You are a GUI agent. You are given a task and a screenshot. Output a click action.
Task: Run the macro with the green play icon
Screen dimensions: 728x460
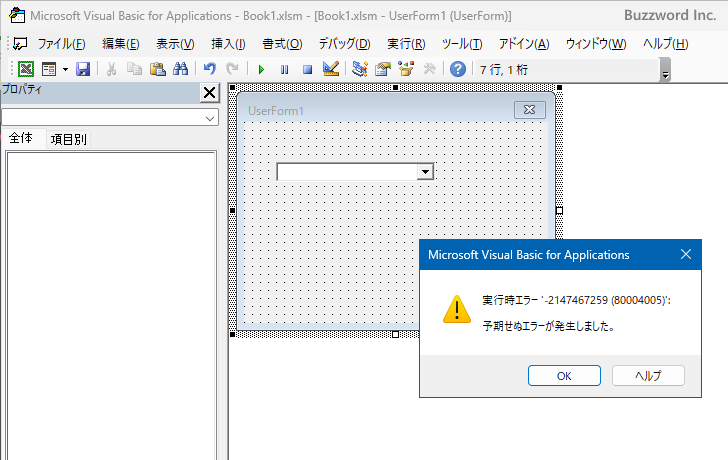click(x=261, y=70)
